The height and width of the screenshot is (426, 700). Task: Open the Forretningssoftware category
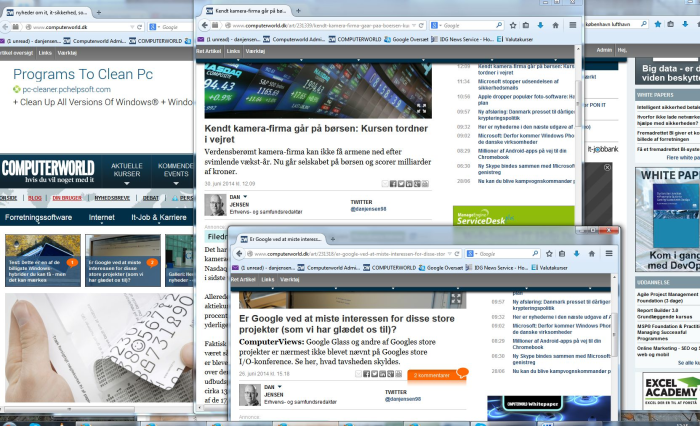(38, 217)
